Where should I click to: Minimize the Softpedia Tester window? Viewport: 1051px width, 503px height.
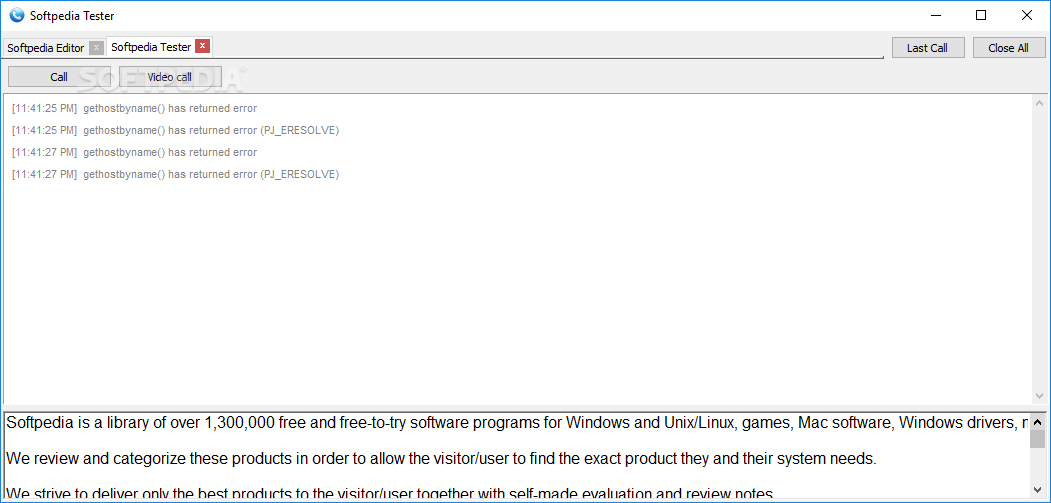click(936, 15)
